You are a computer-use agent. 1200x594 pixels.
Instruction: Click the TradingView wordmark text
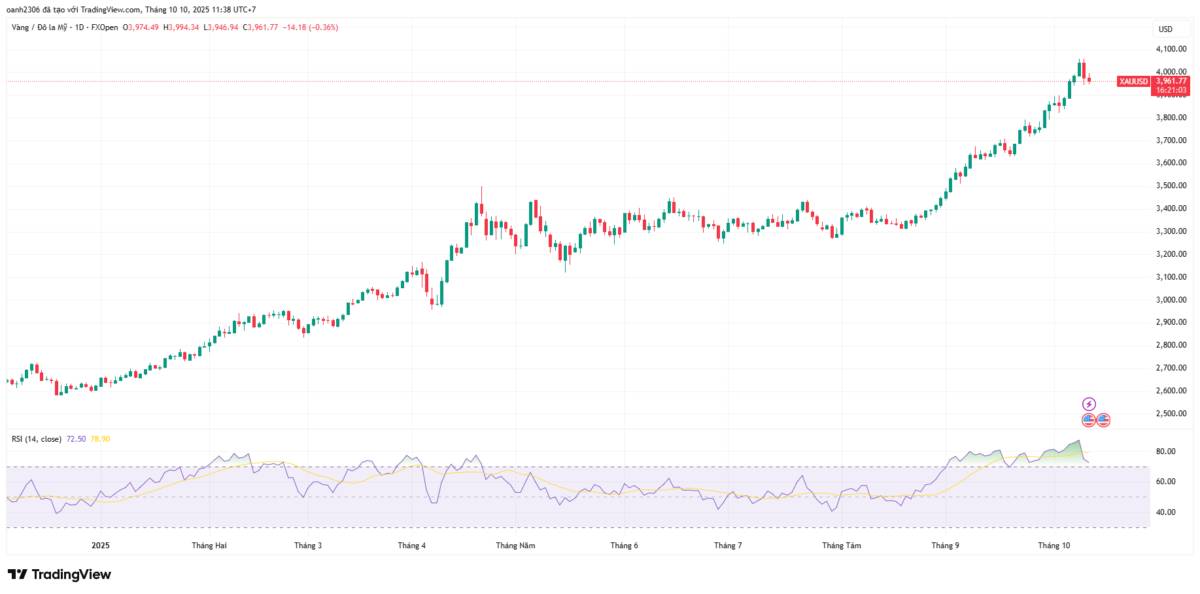click(x=71, y=574)
